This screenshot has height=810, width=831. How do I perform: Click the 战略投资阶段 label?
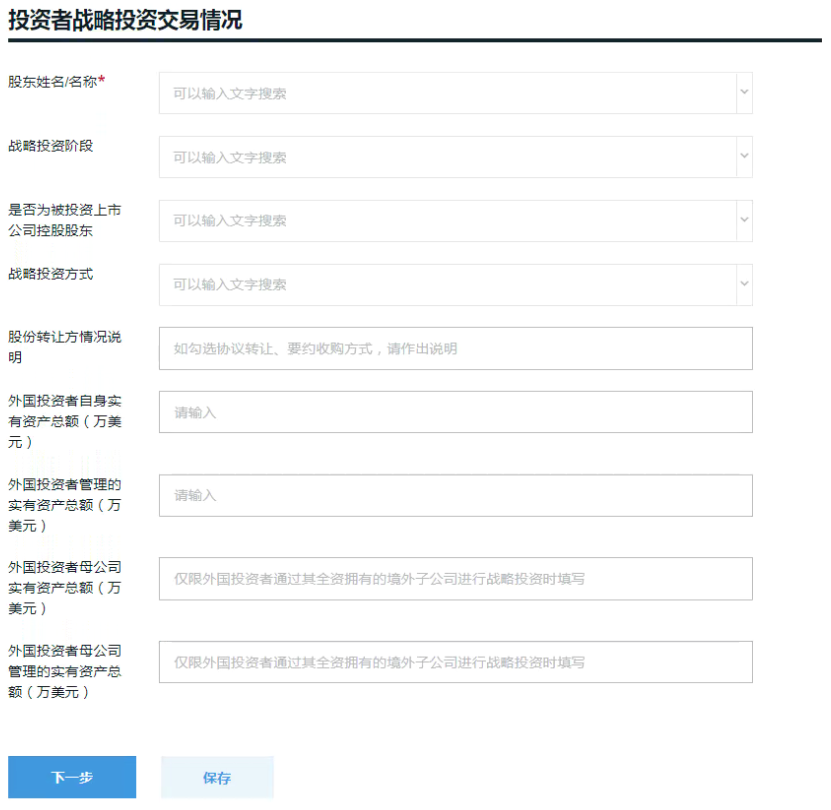(x=50, y=146)
